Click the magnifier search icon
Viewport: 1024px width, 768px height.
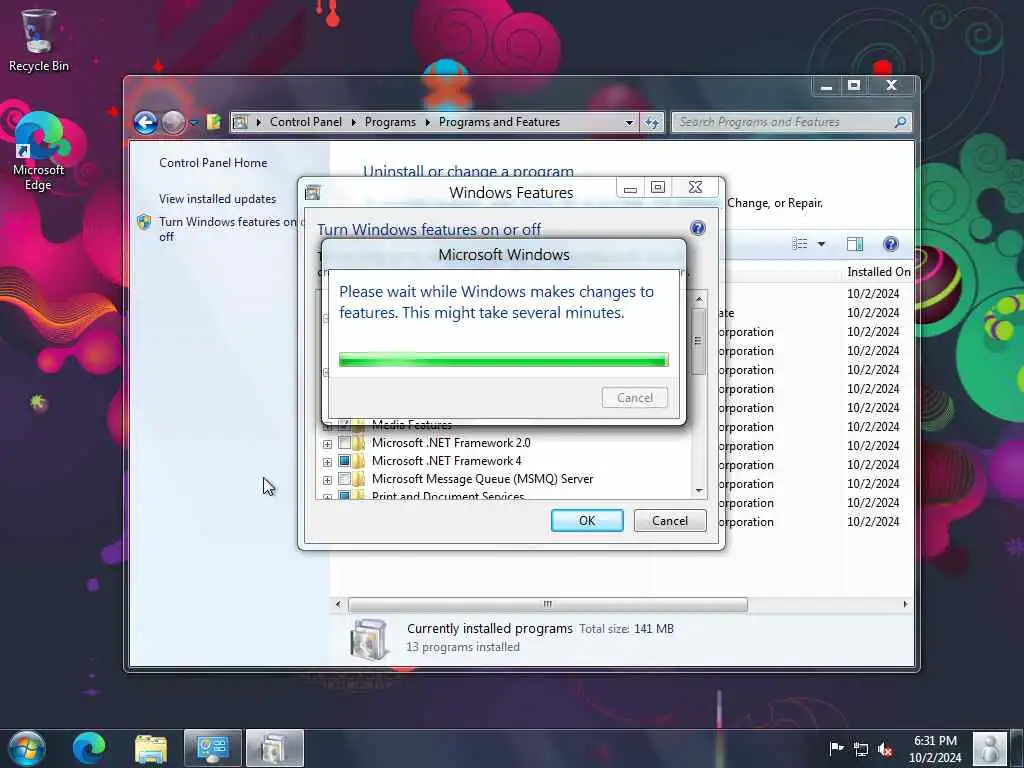click(x=901, y=122)
